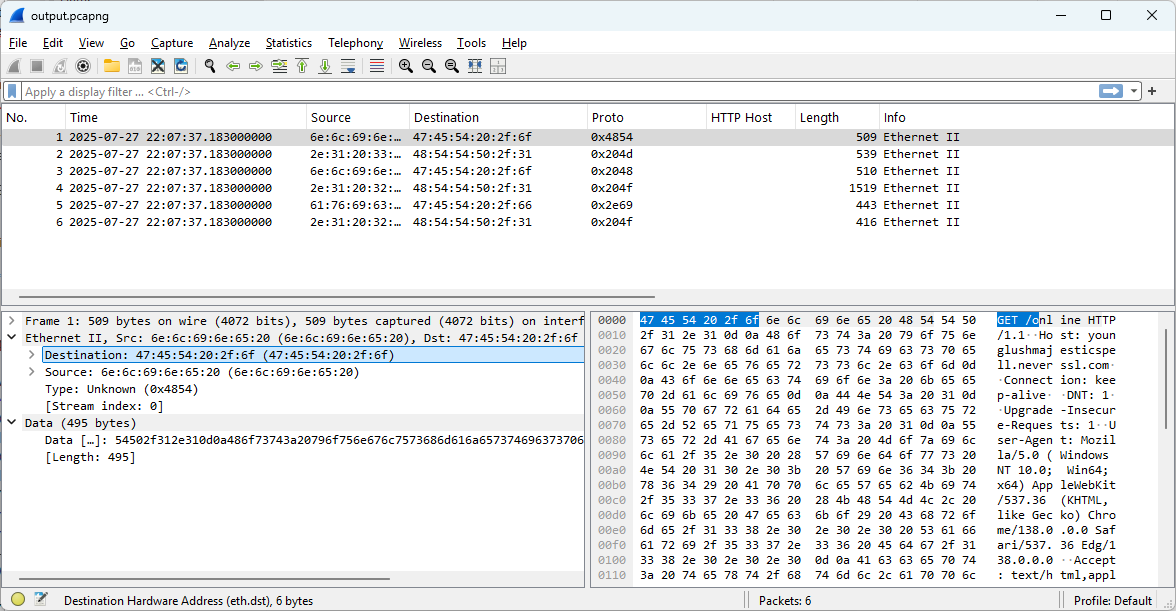The width and height of the screenshot is (1176, 611).
Task: Sort by the Length column header
Action: [x=837, y=118]
